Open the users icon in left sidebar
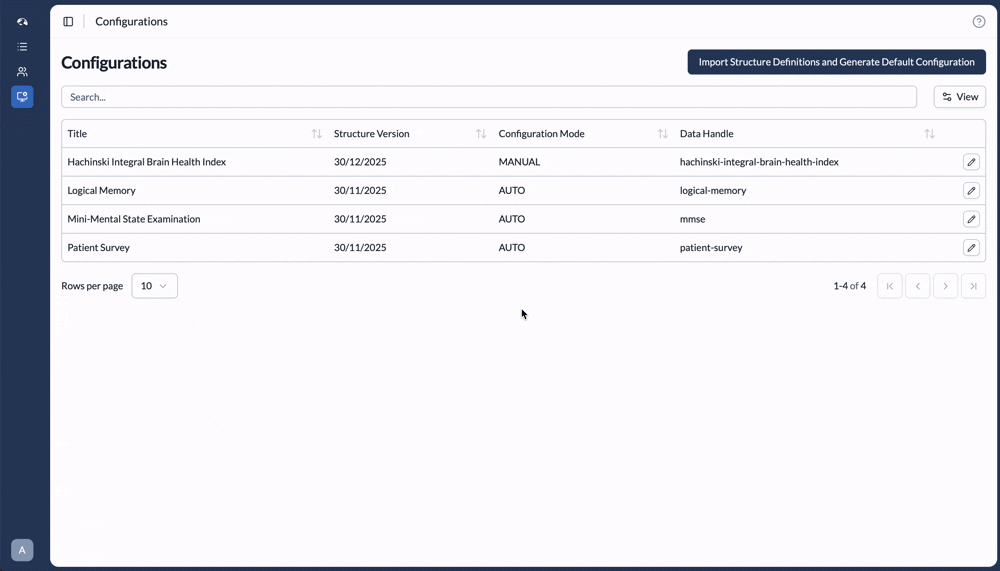Screen dimensions: 1000x571 [22, 71]
